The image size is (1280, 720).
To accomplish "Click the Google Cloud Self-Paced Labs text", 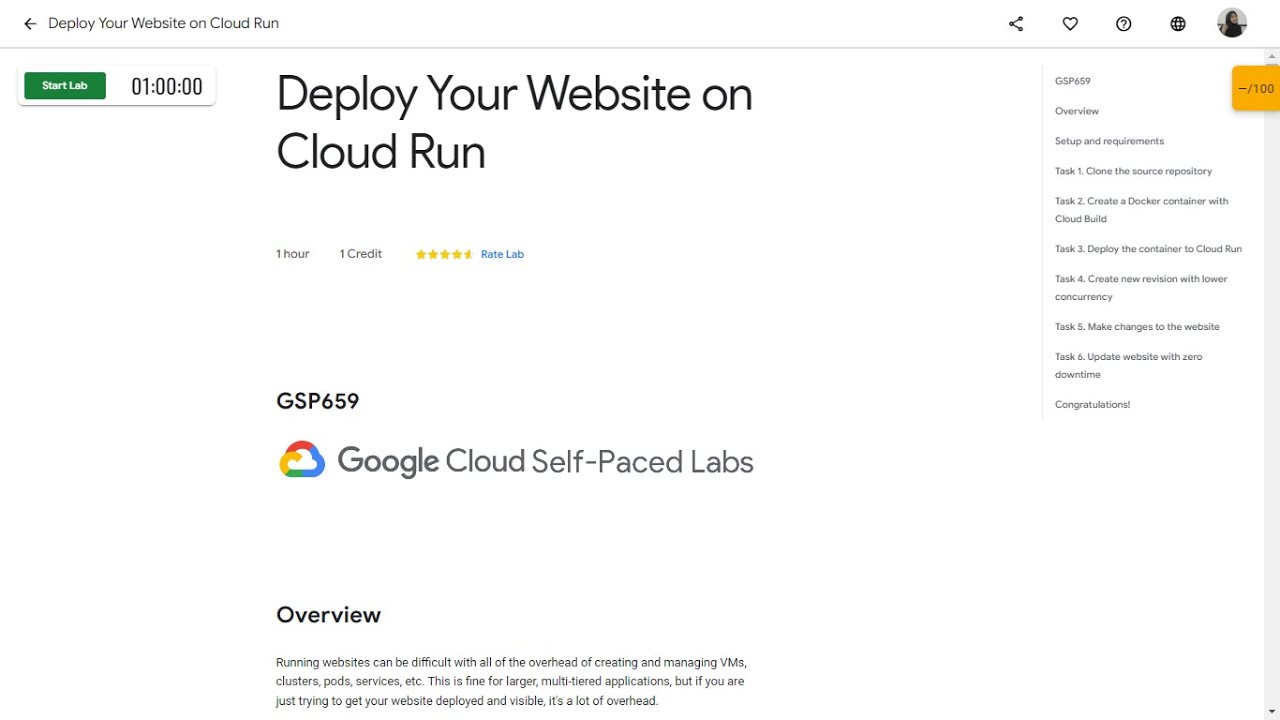I will 545,461.
